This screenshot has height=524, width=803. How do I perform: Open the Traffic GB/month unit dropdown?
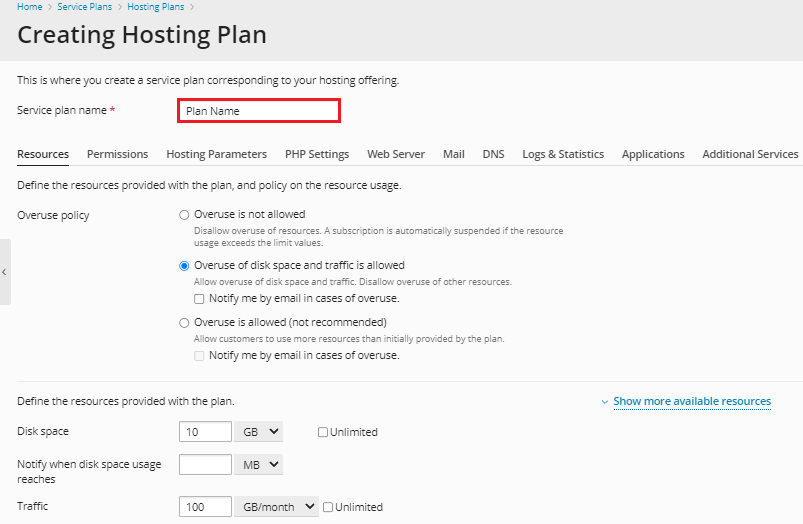point(276,507)
